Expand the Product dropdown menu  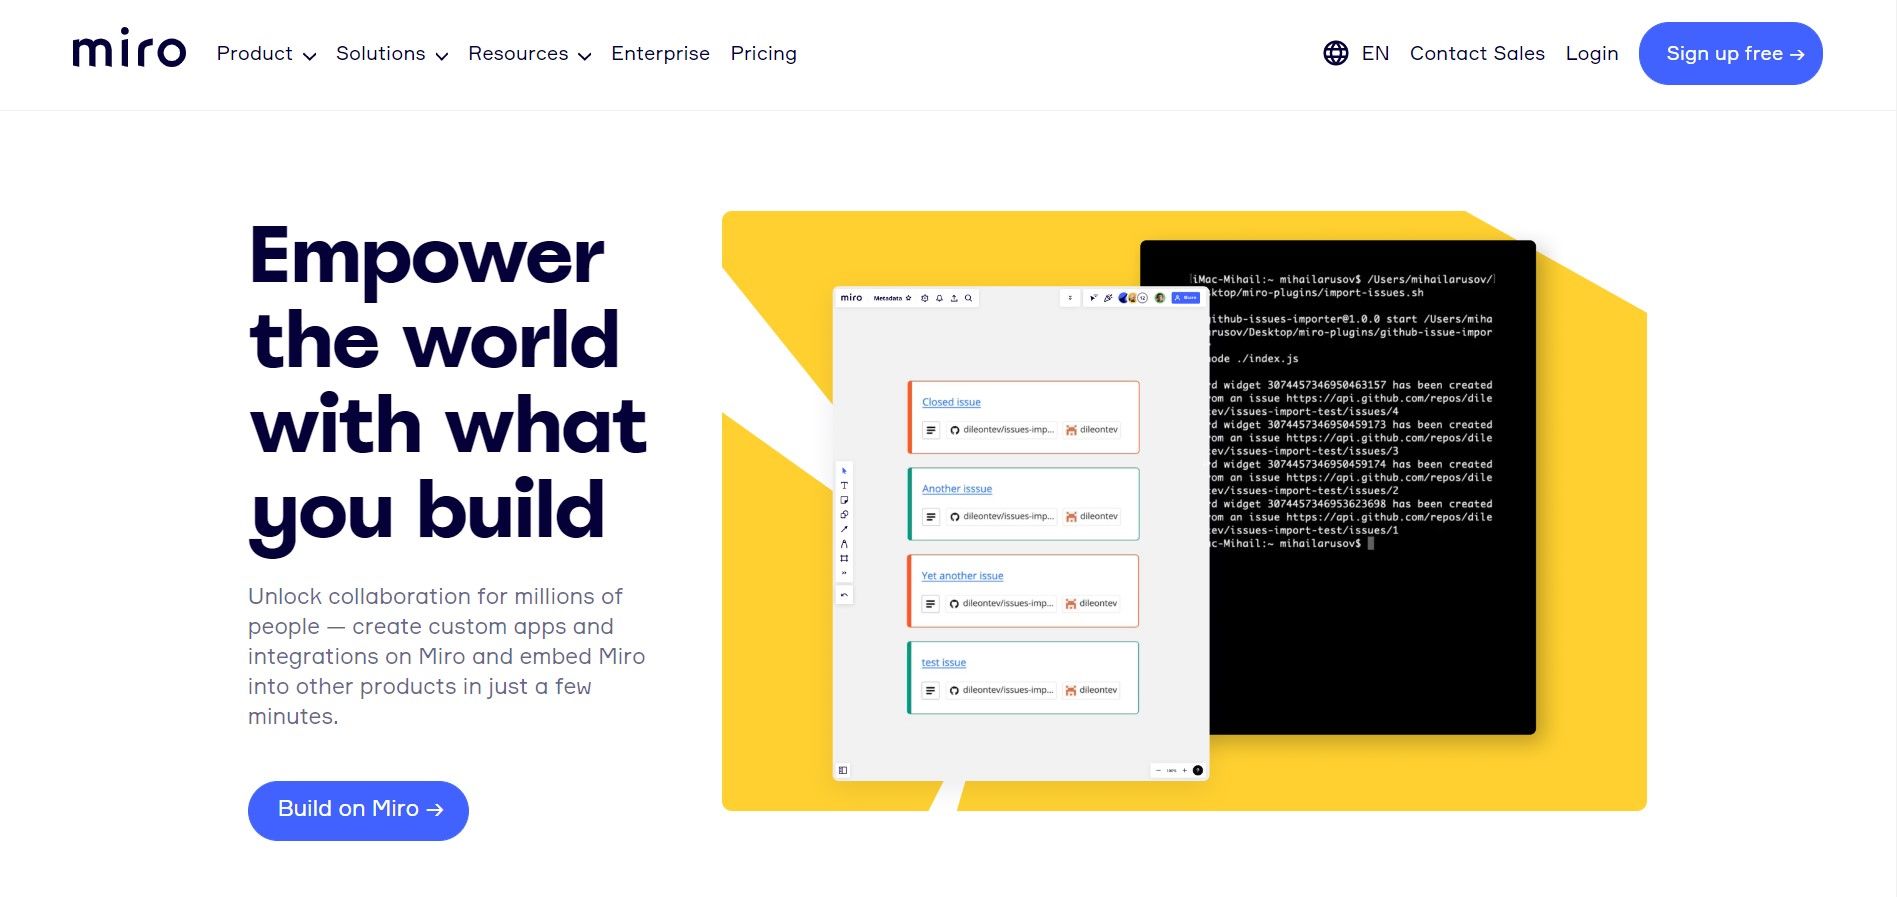pyautogui.click(x=266, y=54)
